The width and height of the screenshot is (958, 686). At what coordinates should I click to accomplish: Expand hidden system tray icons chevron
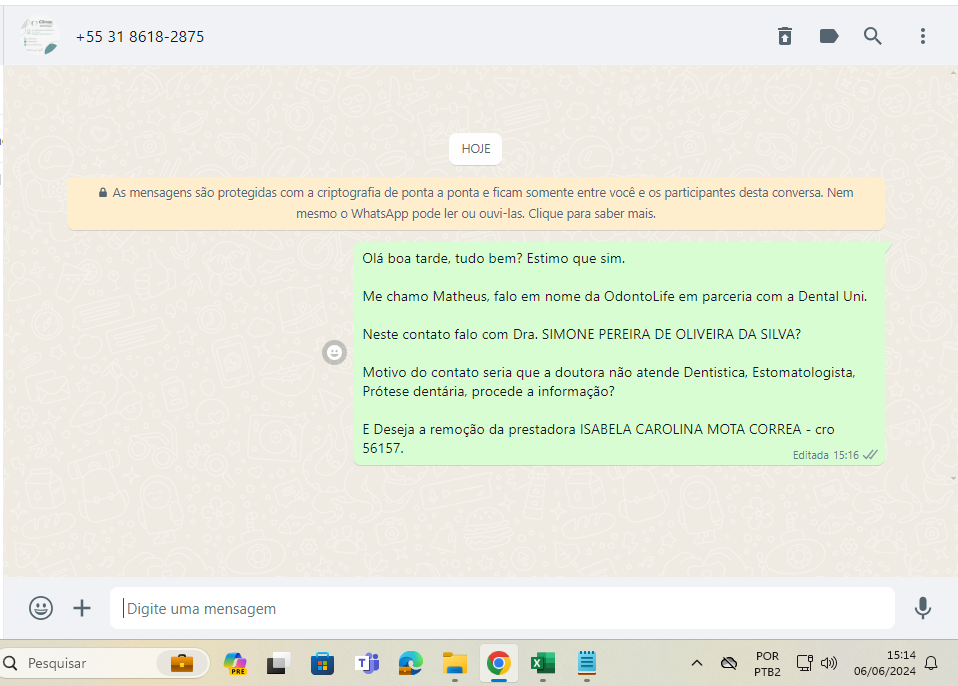click(697, 663)
